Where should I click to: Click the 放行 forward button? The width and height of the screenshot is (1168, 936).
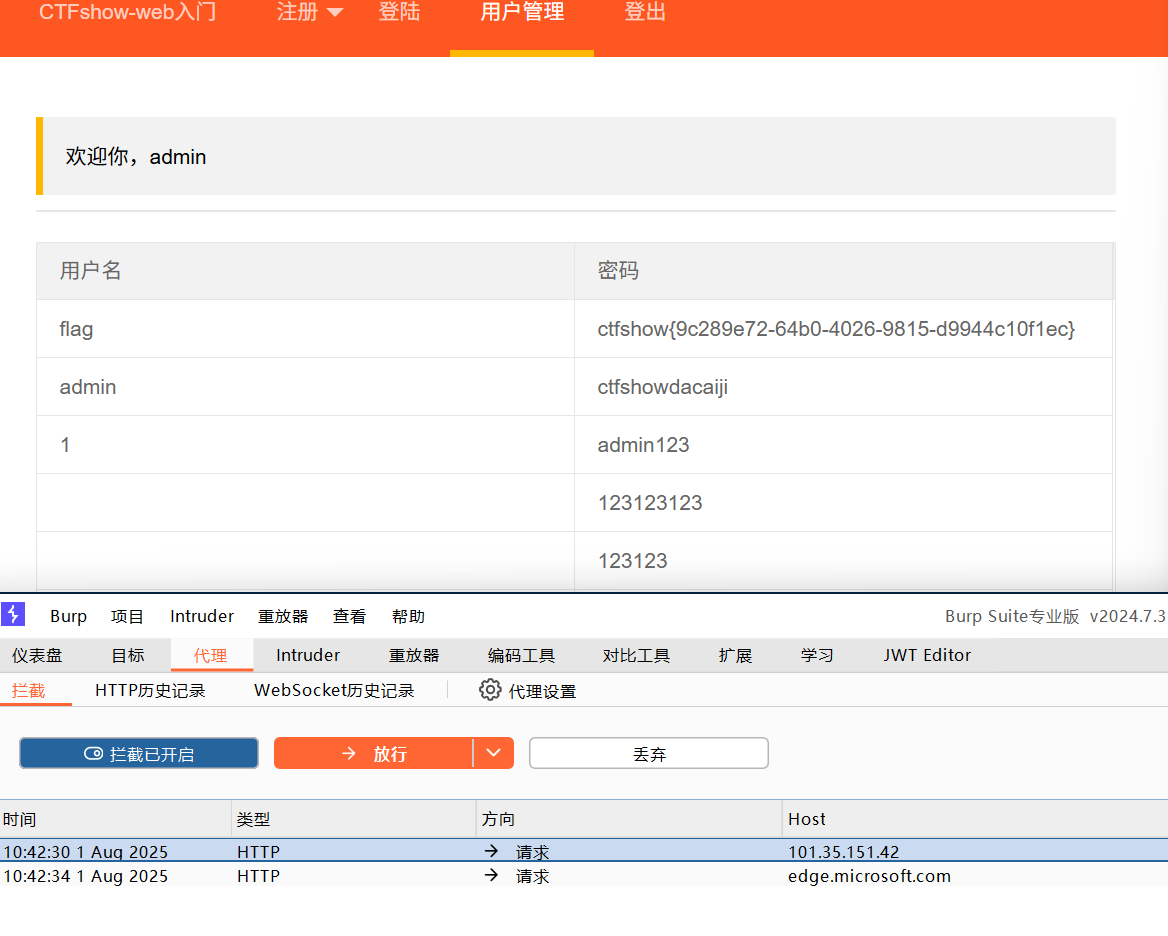[x=374, y=754]
